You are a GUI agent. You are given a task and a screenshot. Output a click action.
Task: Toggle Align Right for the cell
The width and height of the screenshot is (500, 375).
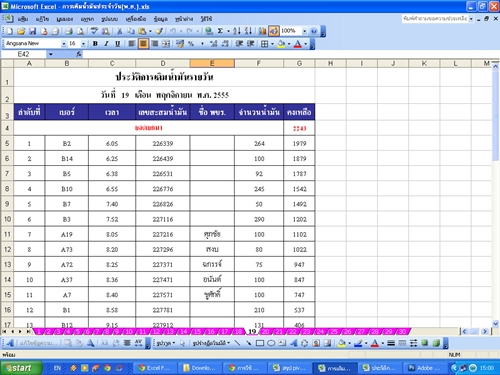(x=155, y=44)
